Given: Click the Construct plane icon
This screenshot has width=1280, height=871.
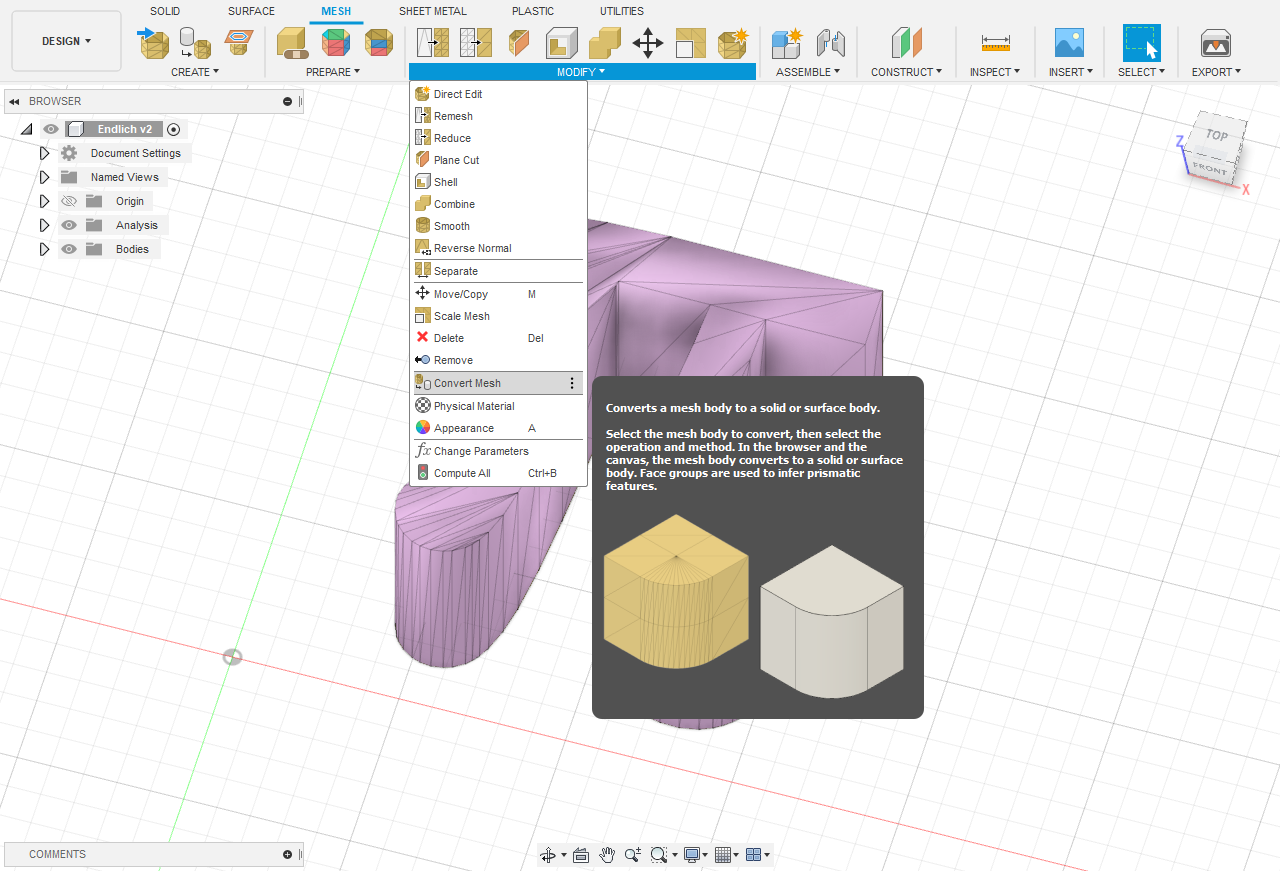Looking at the screenshot, I should point(906,43).
